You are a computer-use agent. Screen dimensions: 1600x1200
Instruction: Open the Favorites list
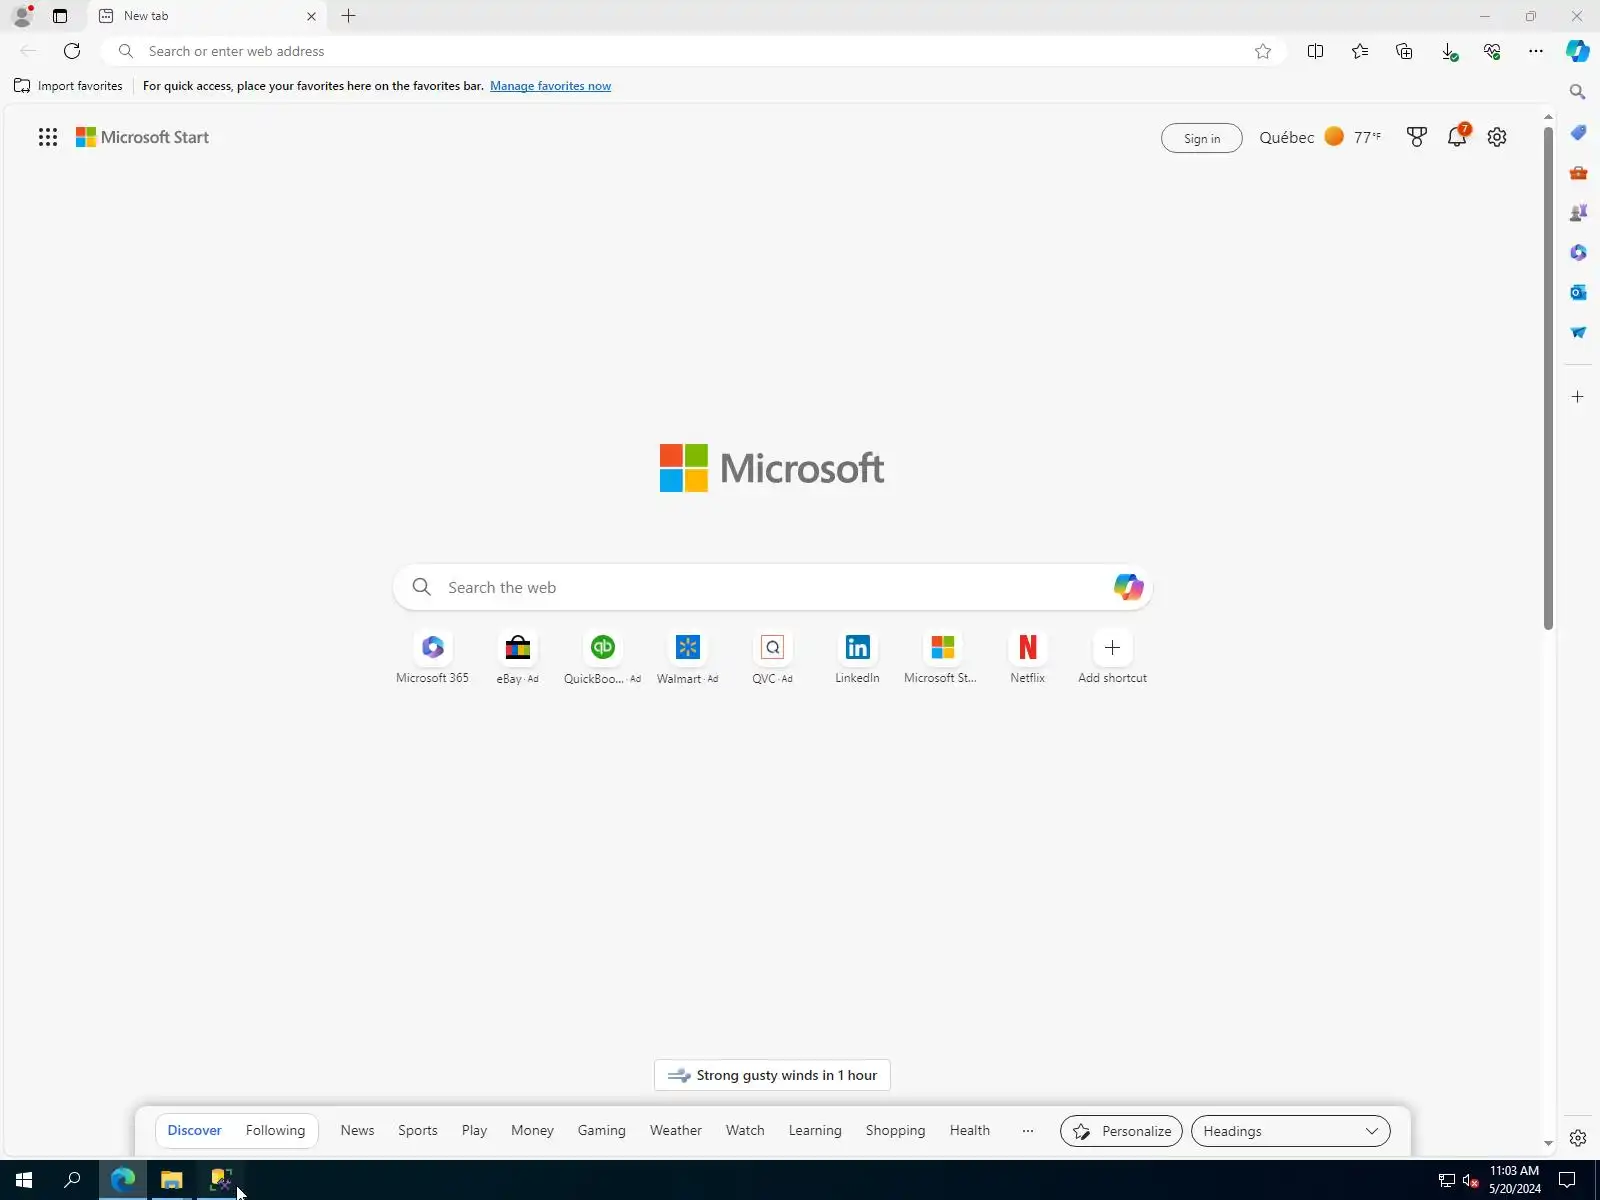tap(1360, 51)
